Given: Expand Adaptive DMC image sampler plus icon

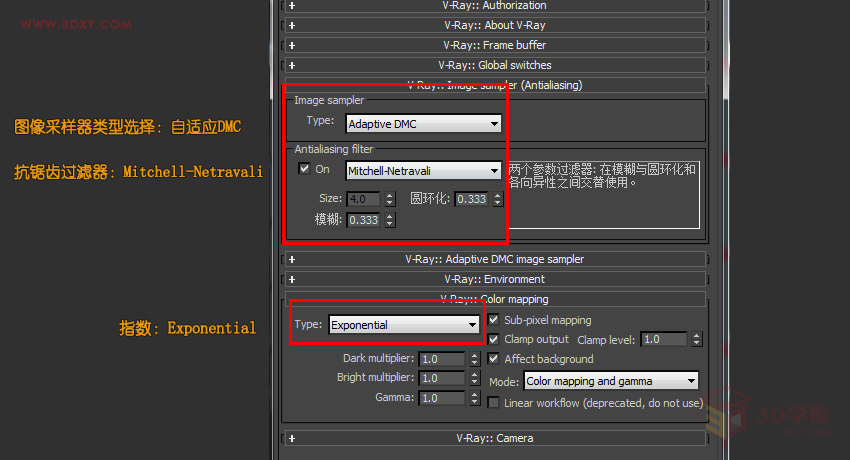Looking at the screenshot, I should [x=292, y=260].
